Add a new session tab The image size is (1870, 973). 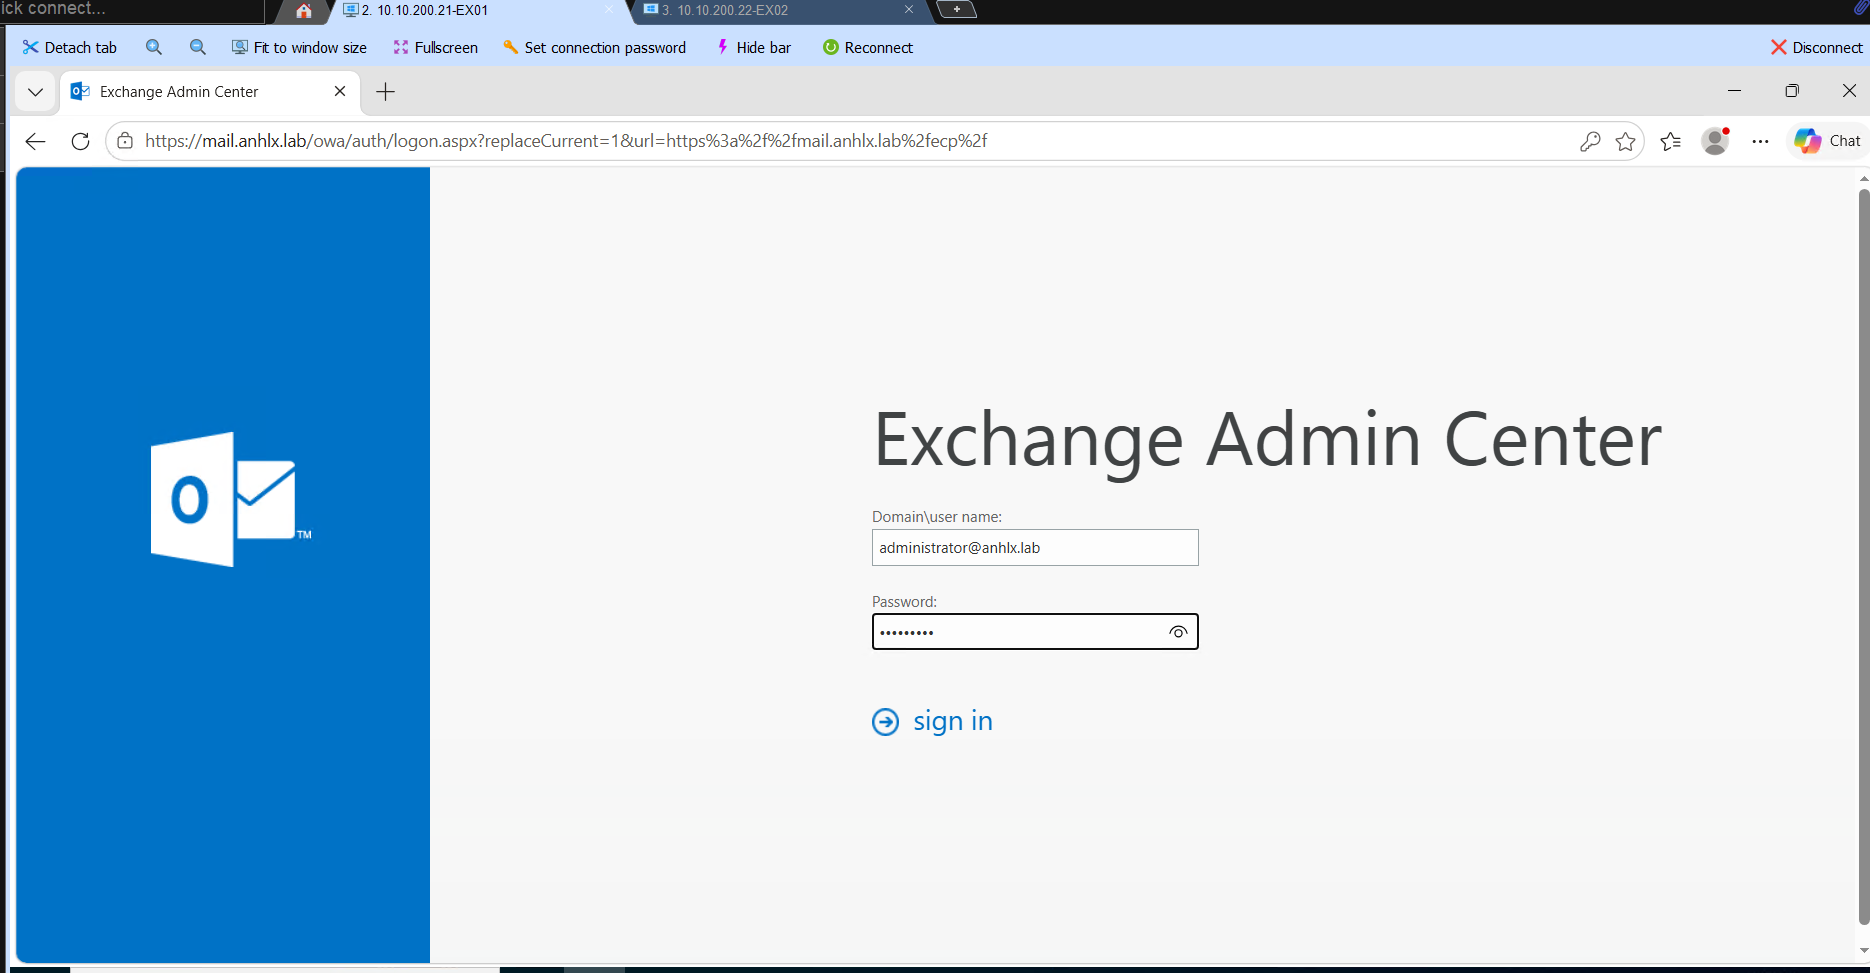(x=956, y=9)
